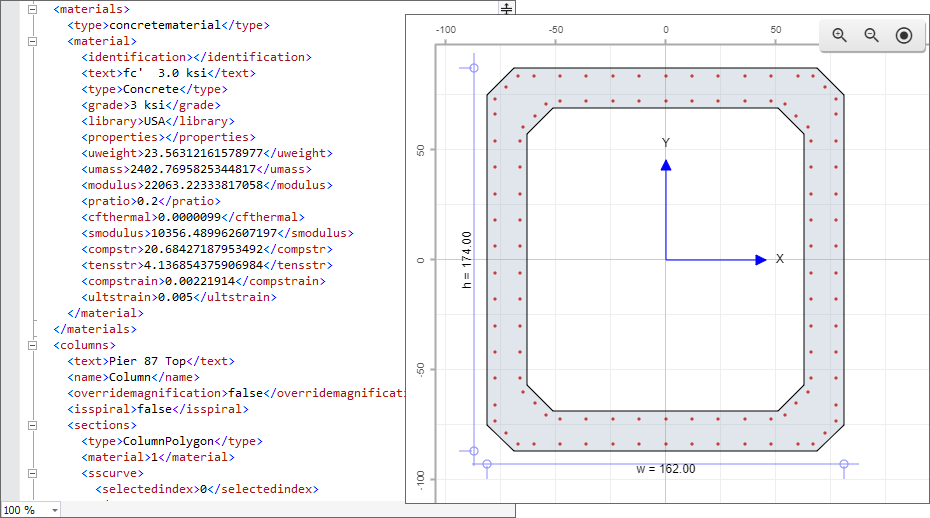The image size is (930, 518).
Task: Open the 100 % zoom dropdown
Action: click(55, 510)
